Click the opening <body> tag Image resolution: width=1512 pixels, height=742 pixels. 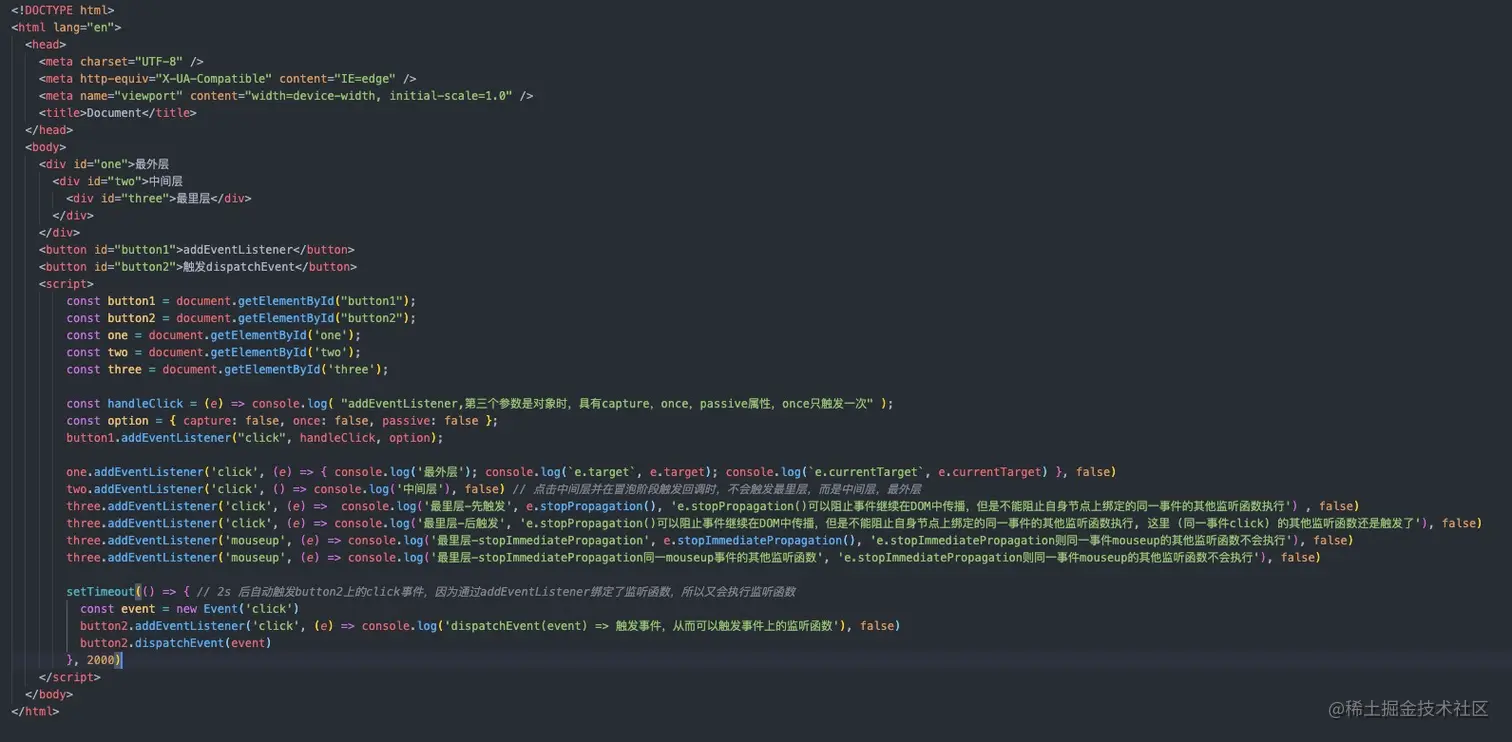[x=46, y=147]
